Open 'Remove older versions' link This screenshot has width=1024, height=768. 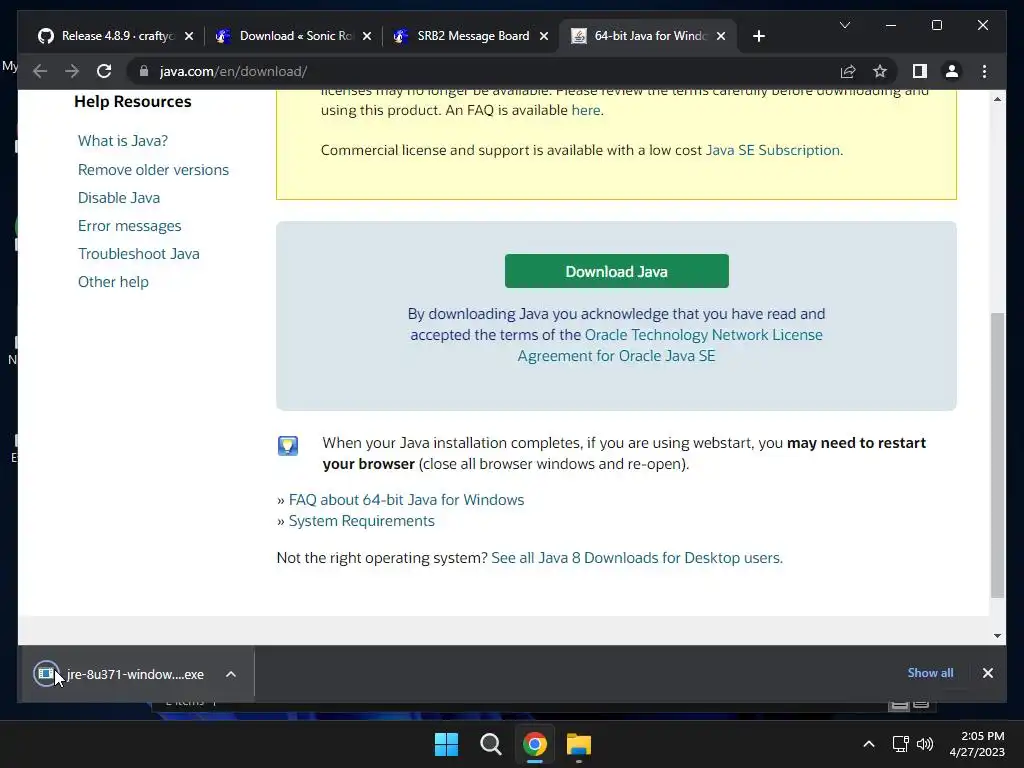pos(153,170)
